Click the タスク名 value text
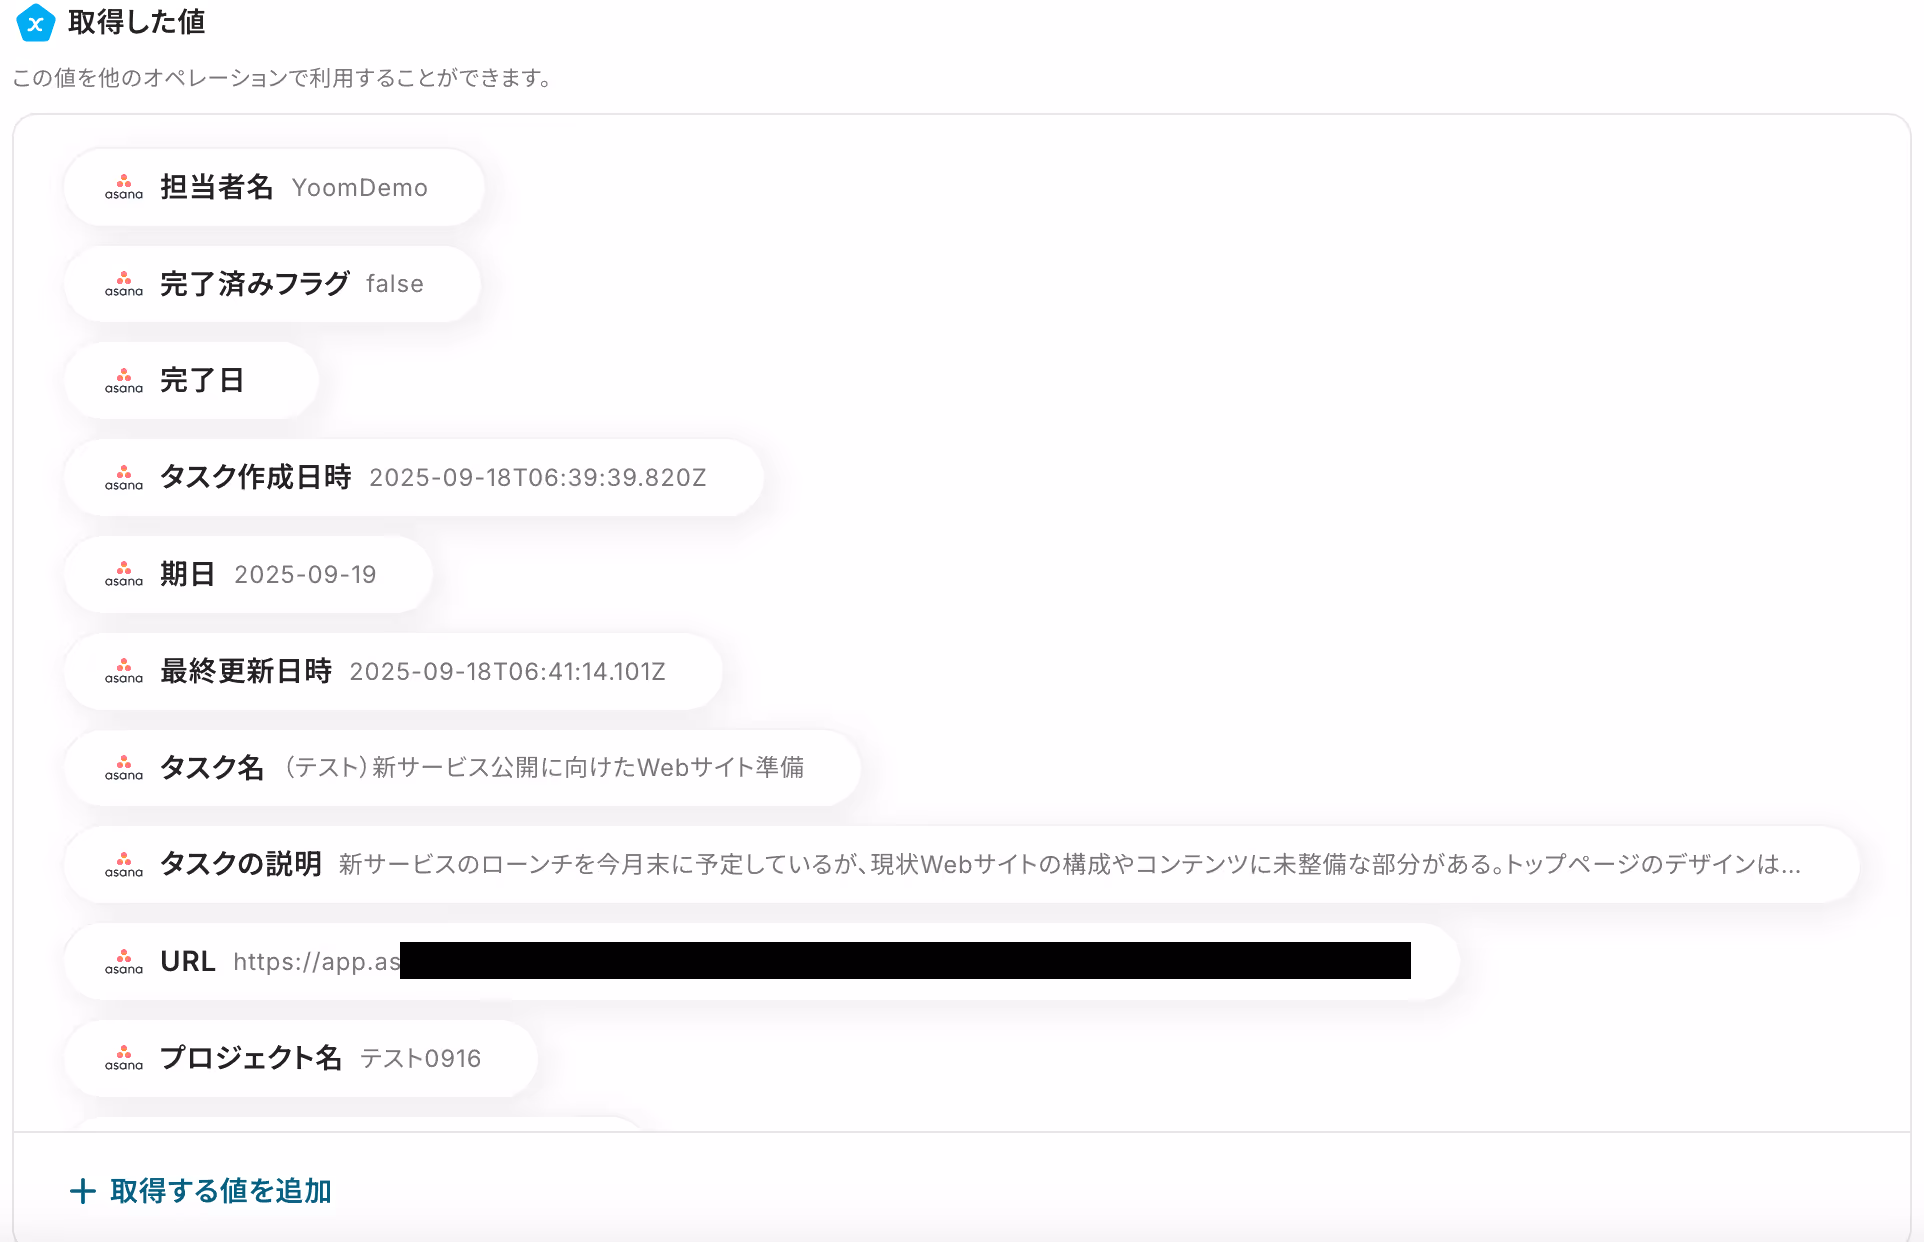The width and height of the screenshot is (1924, 1242). (544, 768)
